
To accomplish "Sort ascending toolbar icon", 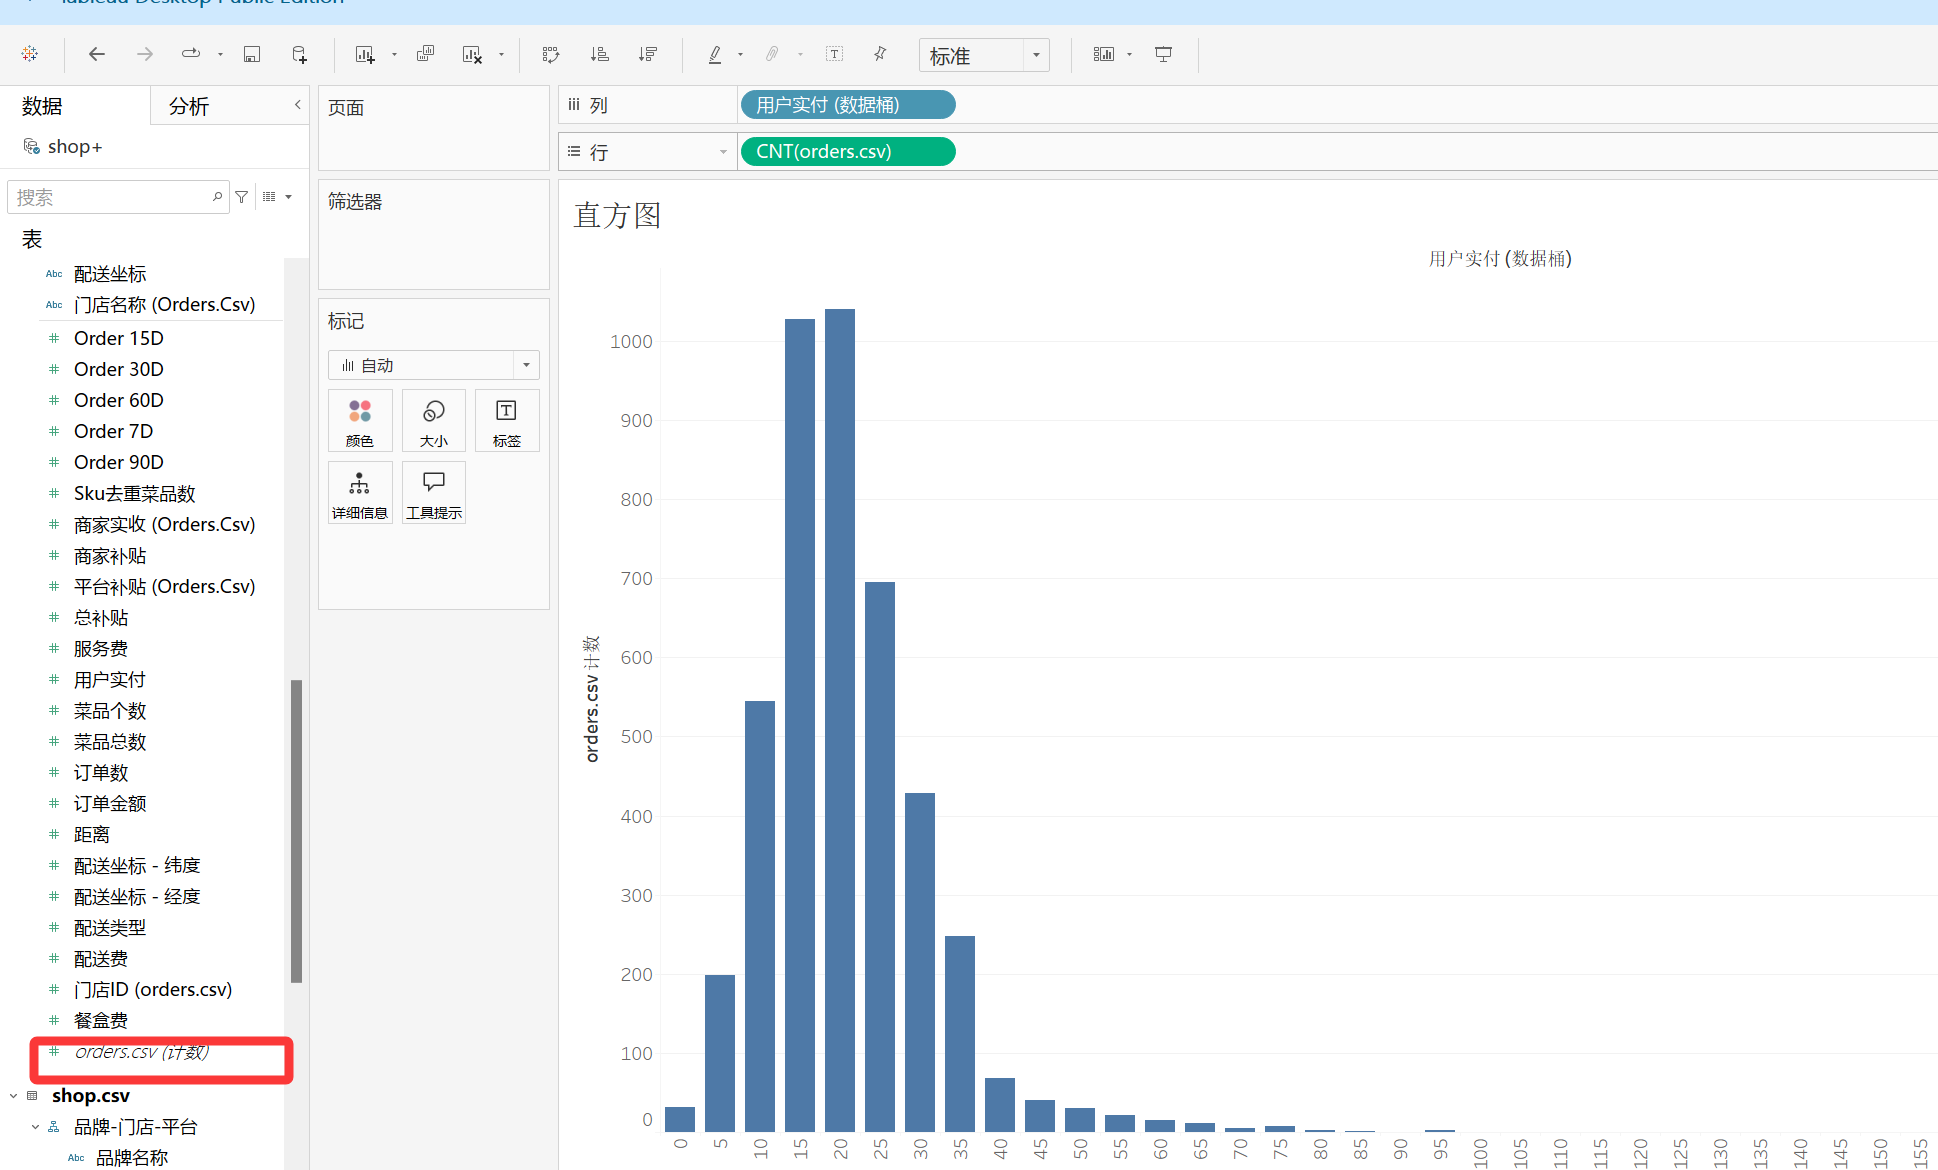I will pyautogui.click(x=600, y=55).
